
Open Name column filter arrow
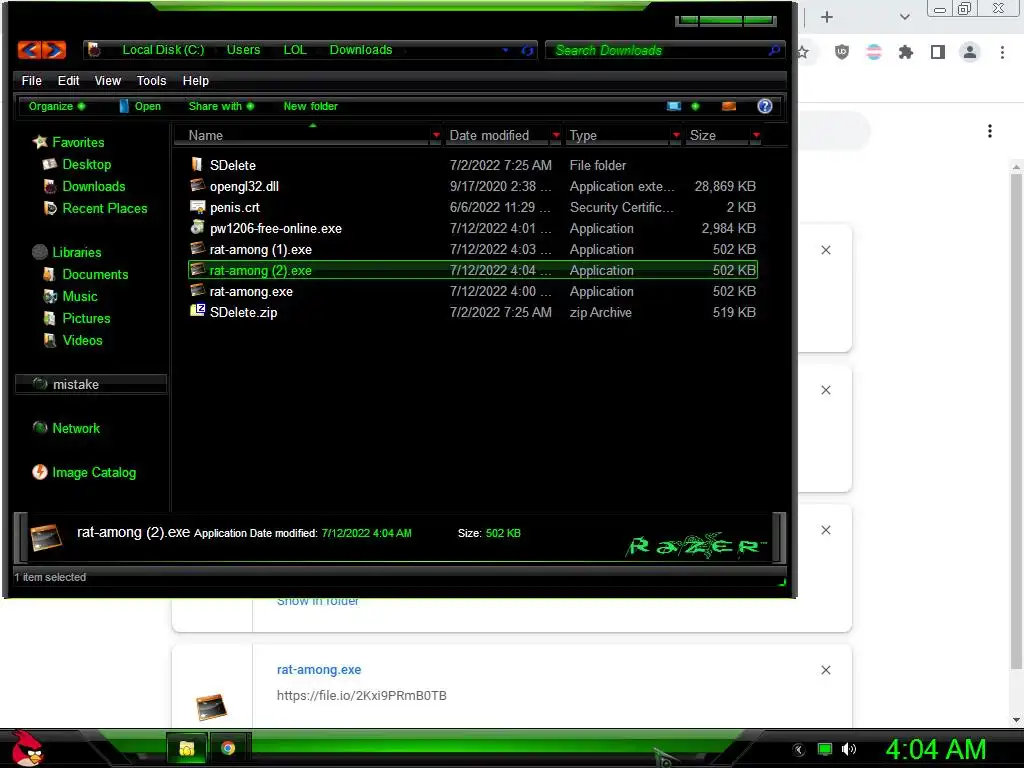[436, 135]
